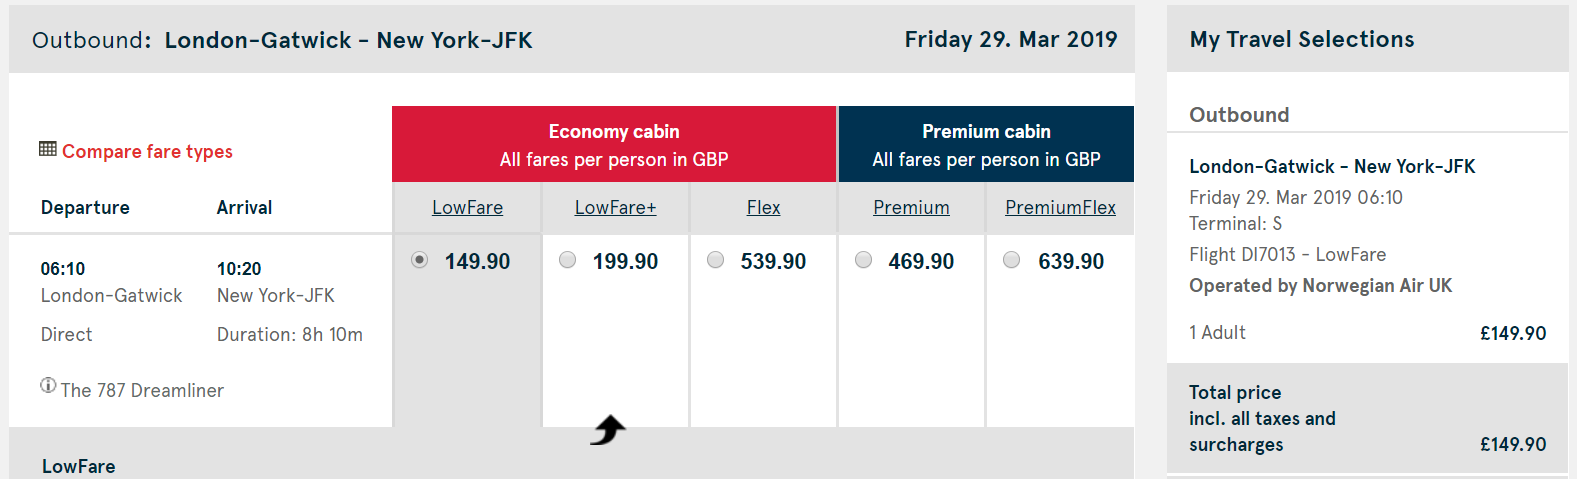Select the LowFare 149.90 radio button
The width and height of the screenshot is (1577, 479).
[x=420, y=260]
